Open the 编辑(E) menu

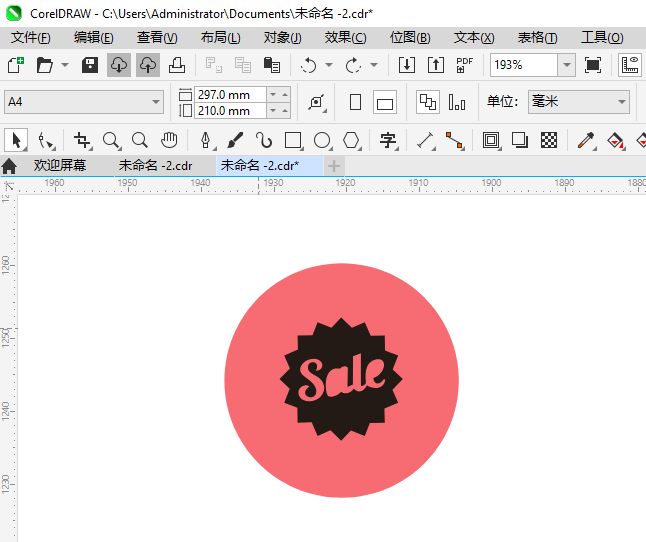tap(94, 38)
